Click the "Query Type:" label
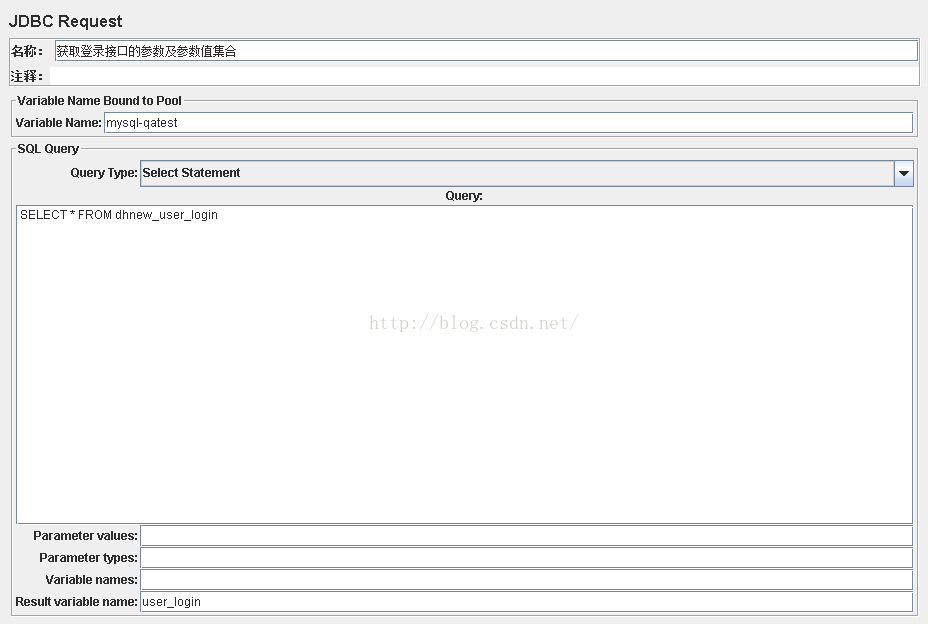The height and width of the screenshot is (624, 928). (104, 173)
